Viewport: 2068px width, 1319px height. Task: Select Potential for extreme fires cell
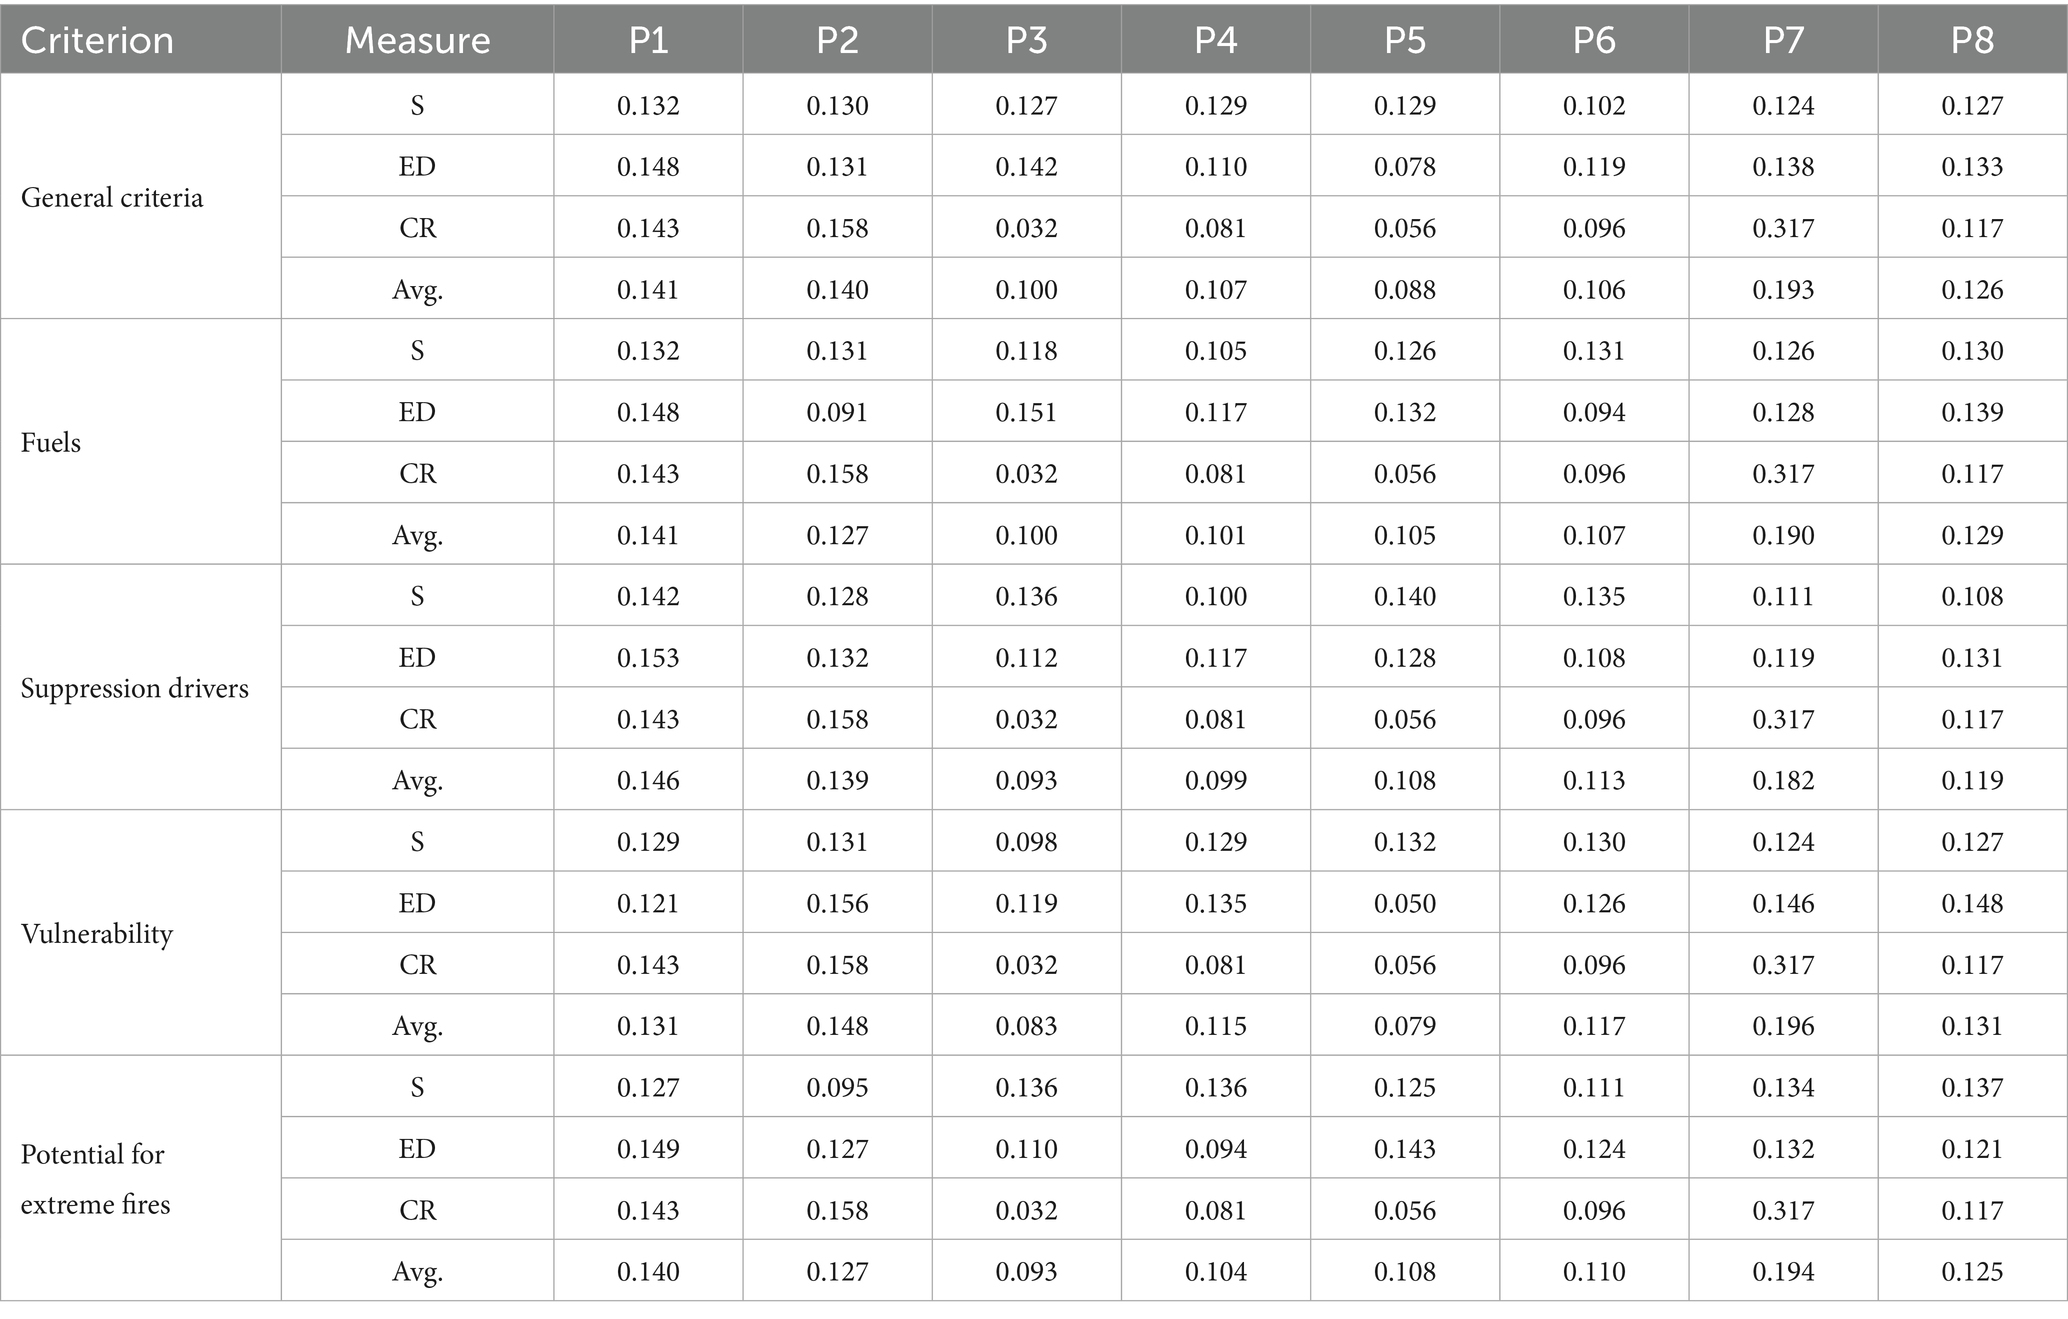point(95,1179)
